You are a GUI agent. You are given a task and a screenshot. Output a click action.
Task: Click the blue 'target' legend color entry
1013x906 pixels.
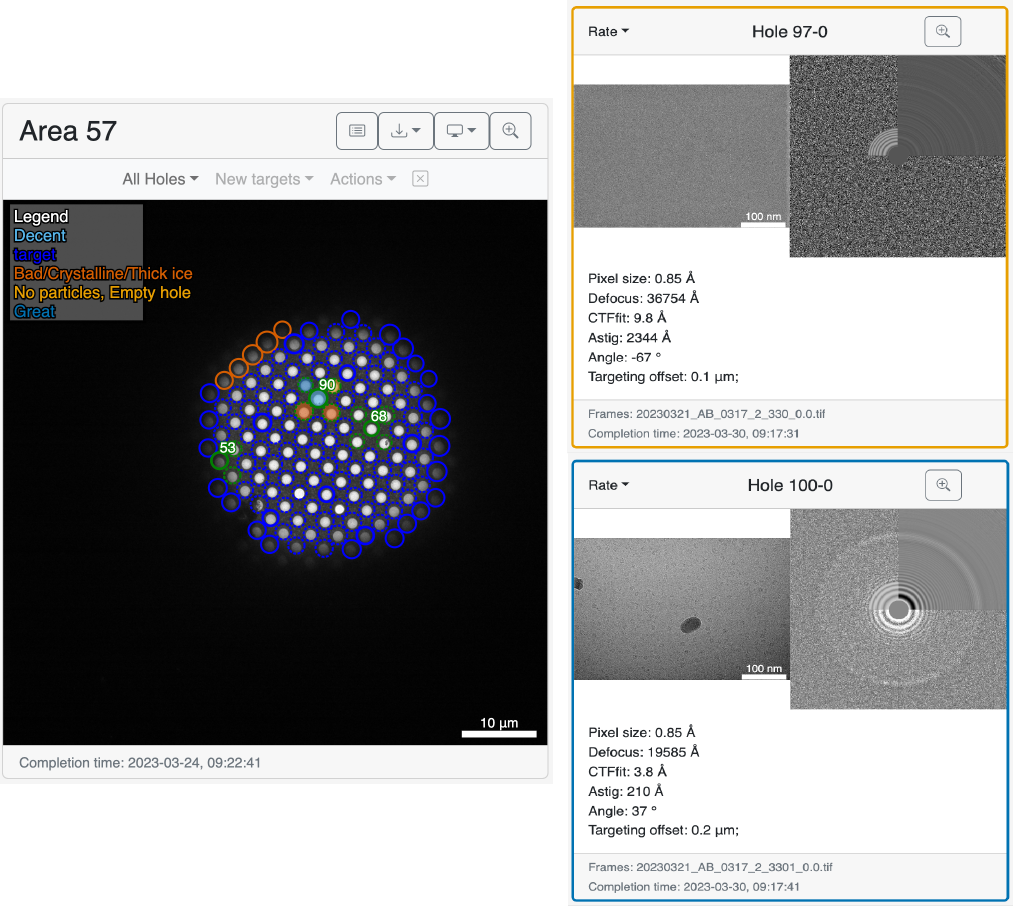pos(34,254)
